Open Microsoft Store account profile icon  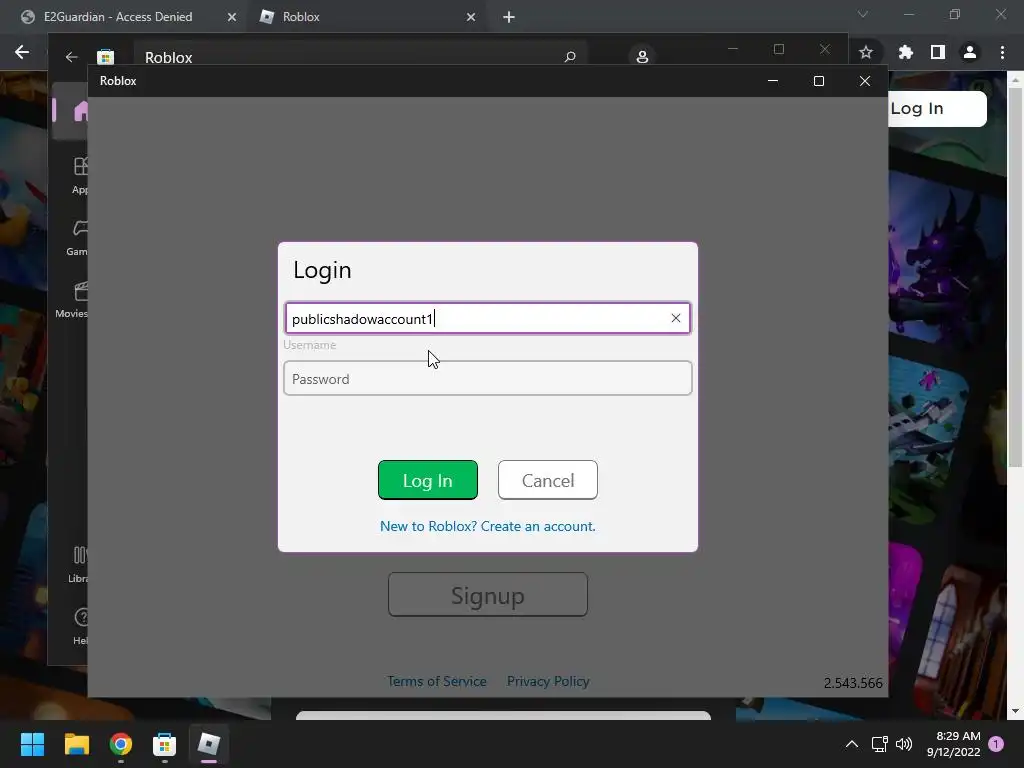(642, 57)
